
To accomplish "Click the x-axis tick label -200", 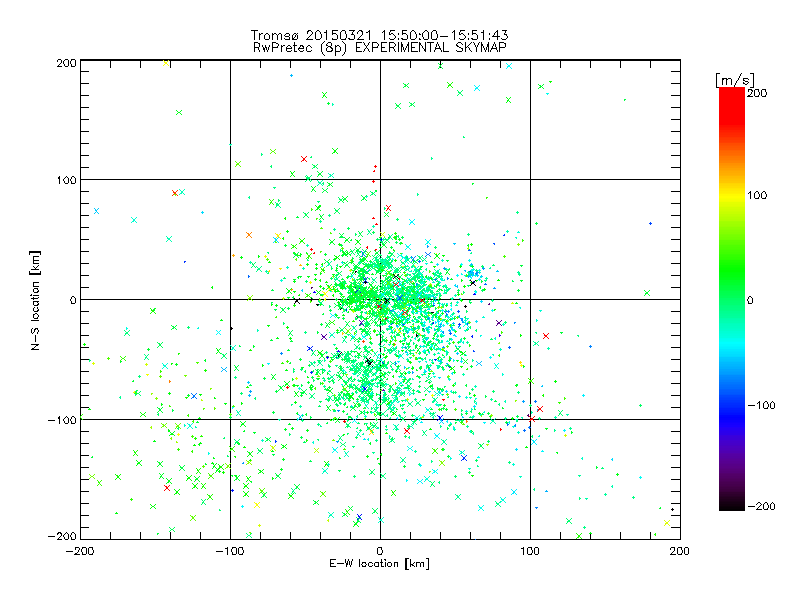I will pyautogui.click(x=80, y=551).
